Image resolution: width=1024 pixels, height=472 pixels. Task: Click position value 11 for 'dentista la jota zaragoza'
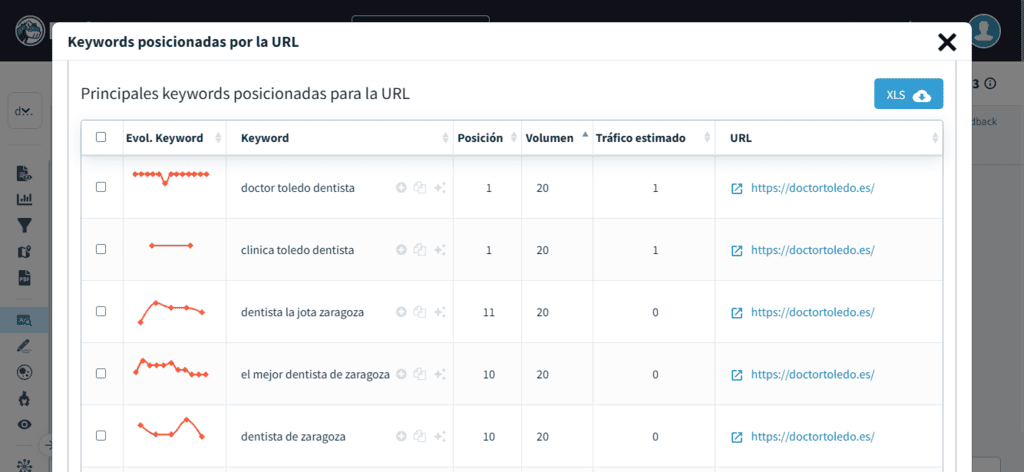point(488,313)
